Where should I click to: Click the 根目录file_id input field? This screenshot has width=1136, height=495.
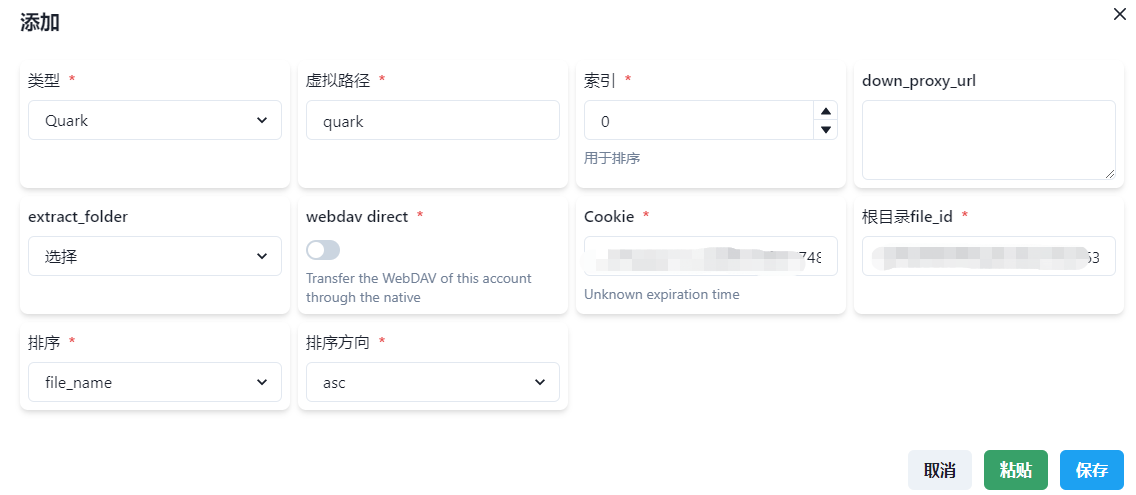(988, 256)
